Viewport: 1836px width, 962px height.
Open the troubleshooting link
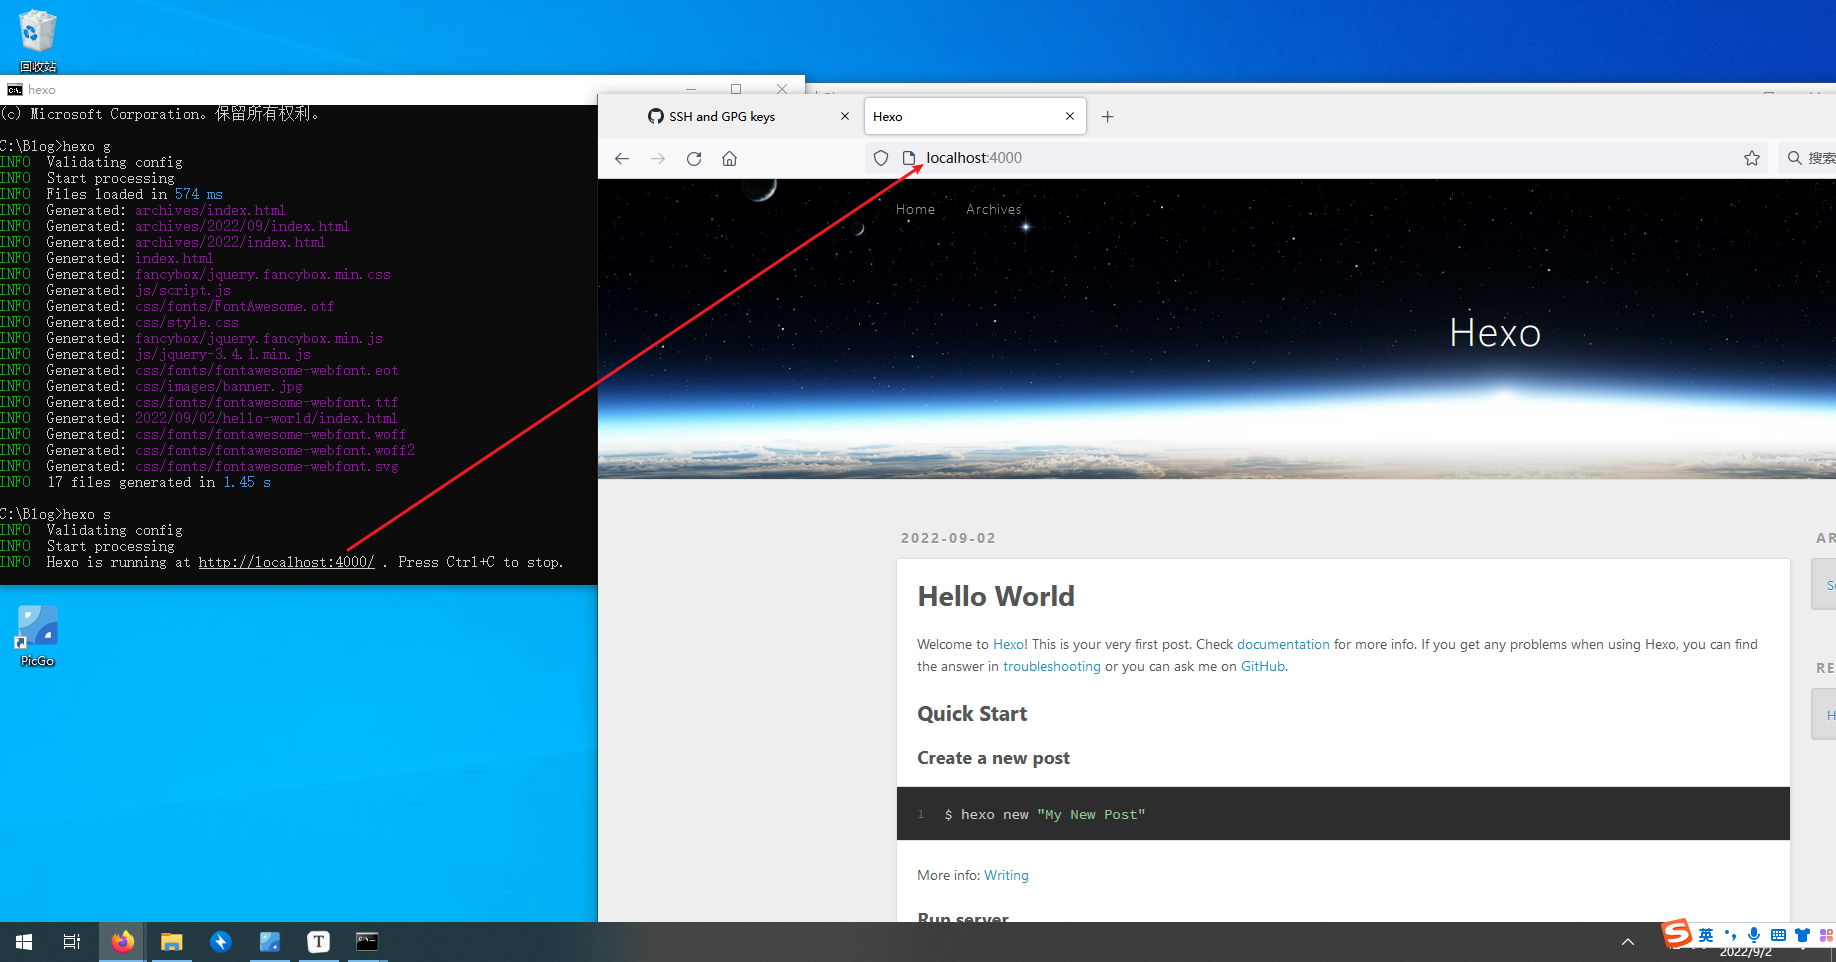[1051, 666]
